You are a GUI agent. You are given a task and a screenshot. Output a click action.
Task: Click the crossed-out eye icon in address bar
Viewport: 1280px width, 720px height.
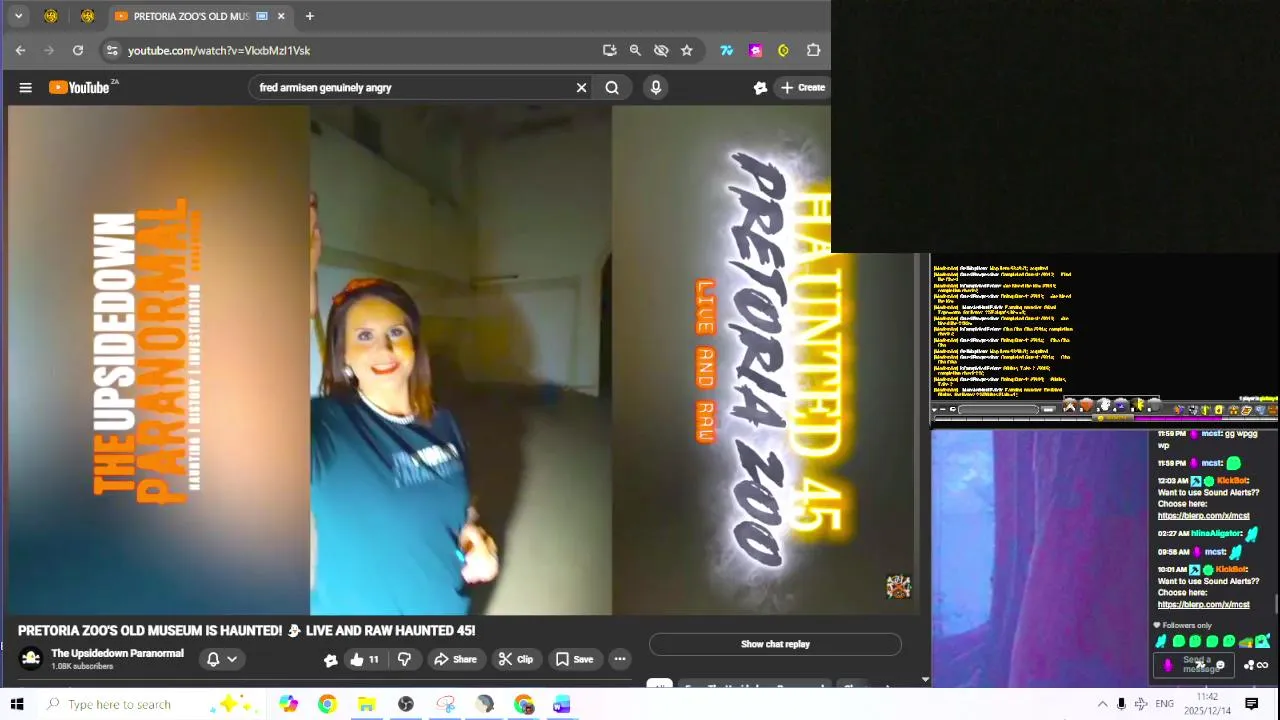(661, 50)
